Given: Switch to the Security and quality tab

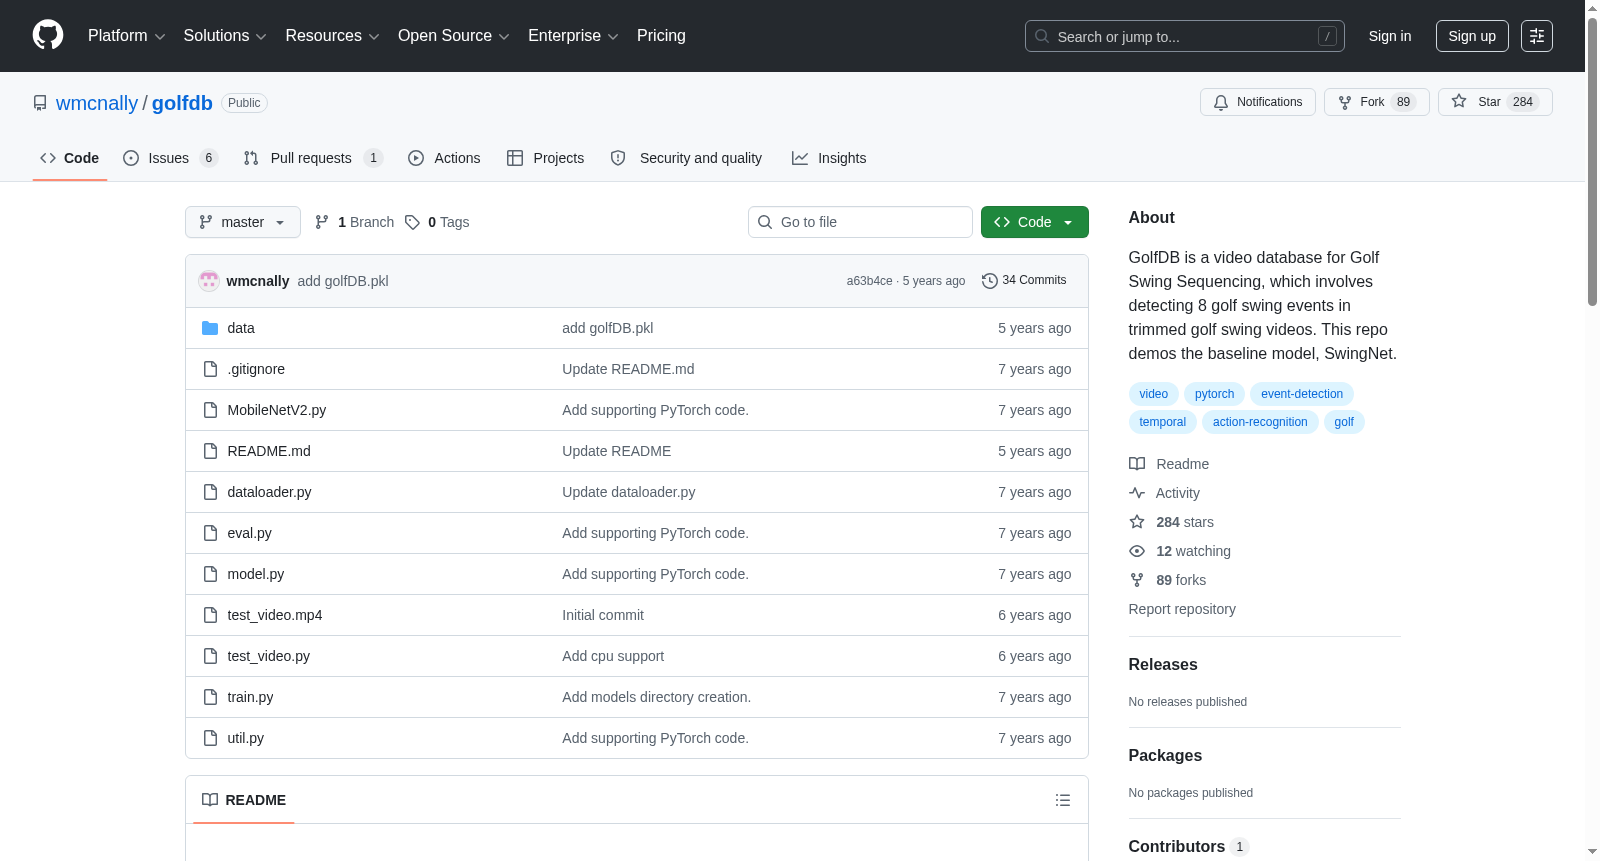Looking at the screenshot, I should pyautogui.click(x=686, y=158).
